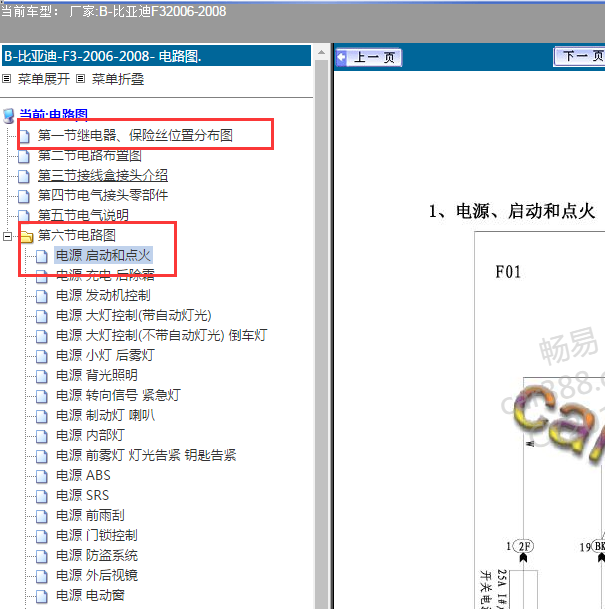Open 第五节电气说明
The width and height of the screenshot is (605, 609).
pos(83,215)
